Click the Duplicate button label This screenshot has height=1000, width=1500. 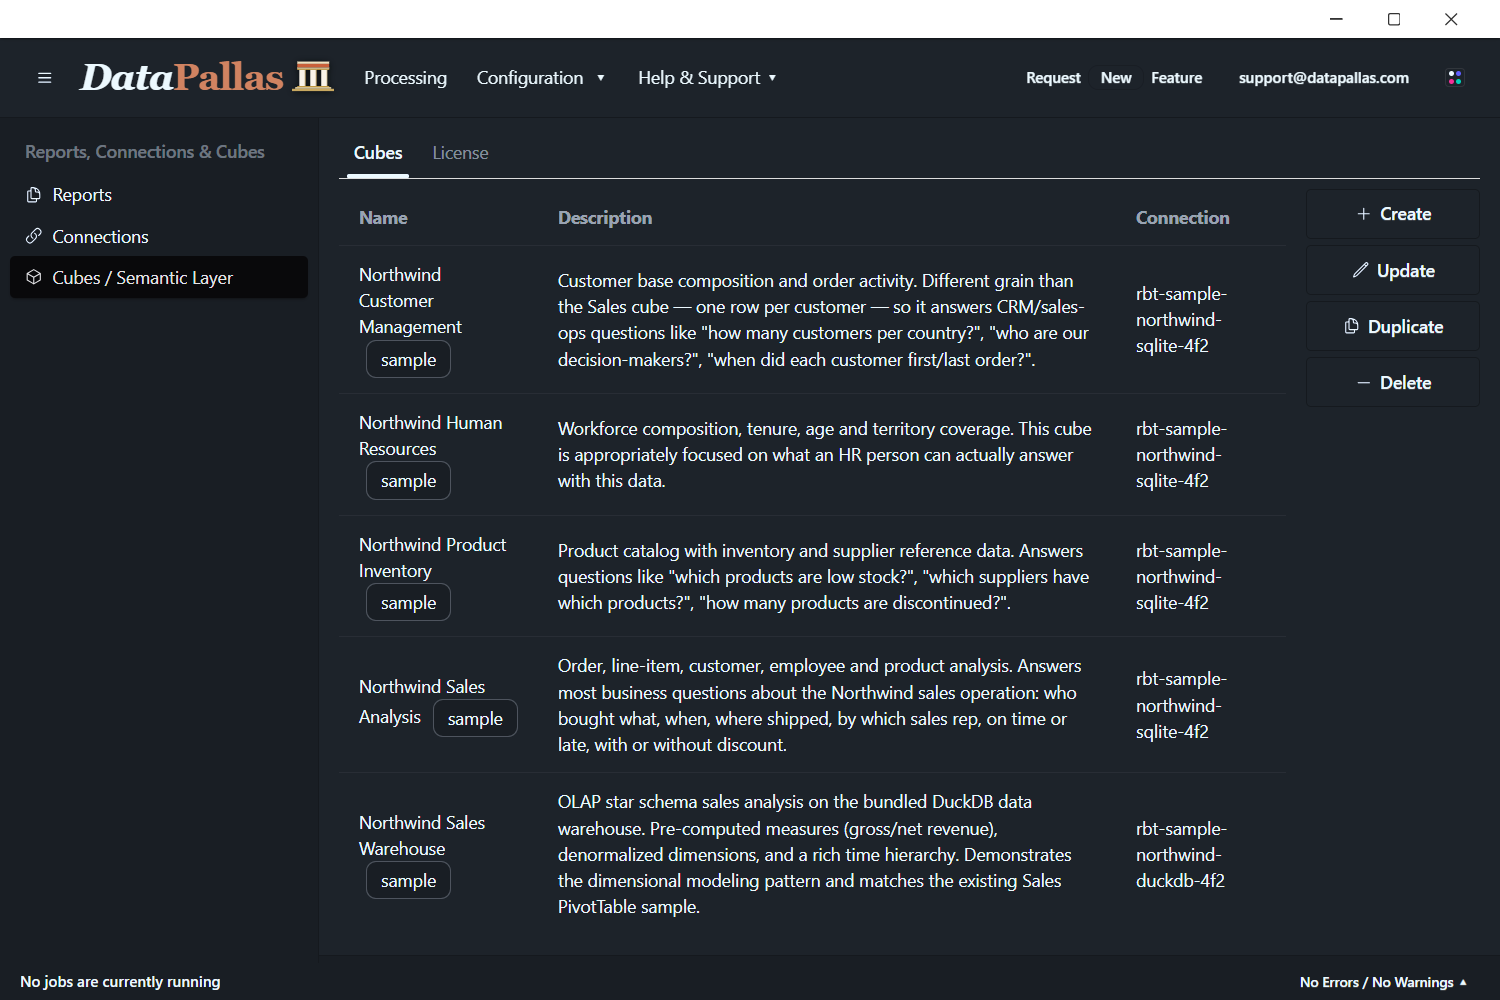[x=1405, y=327]
